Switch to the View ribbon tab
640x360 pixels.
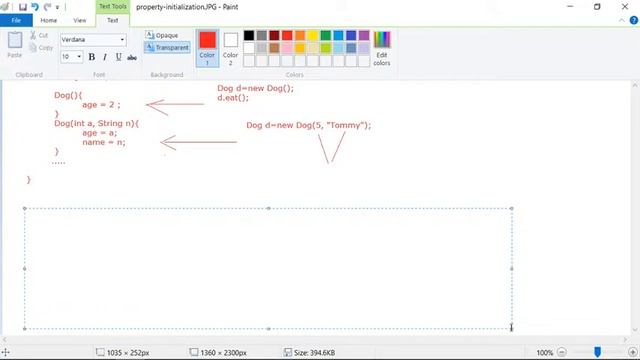coord(80,20)
